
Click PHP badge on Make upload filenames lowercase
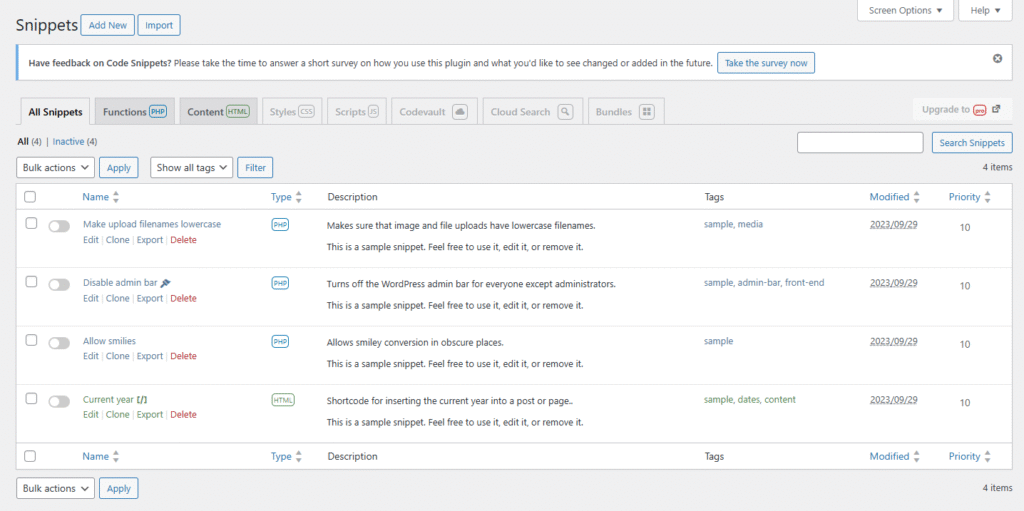click(x=280, y=225)
